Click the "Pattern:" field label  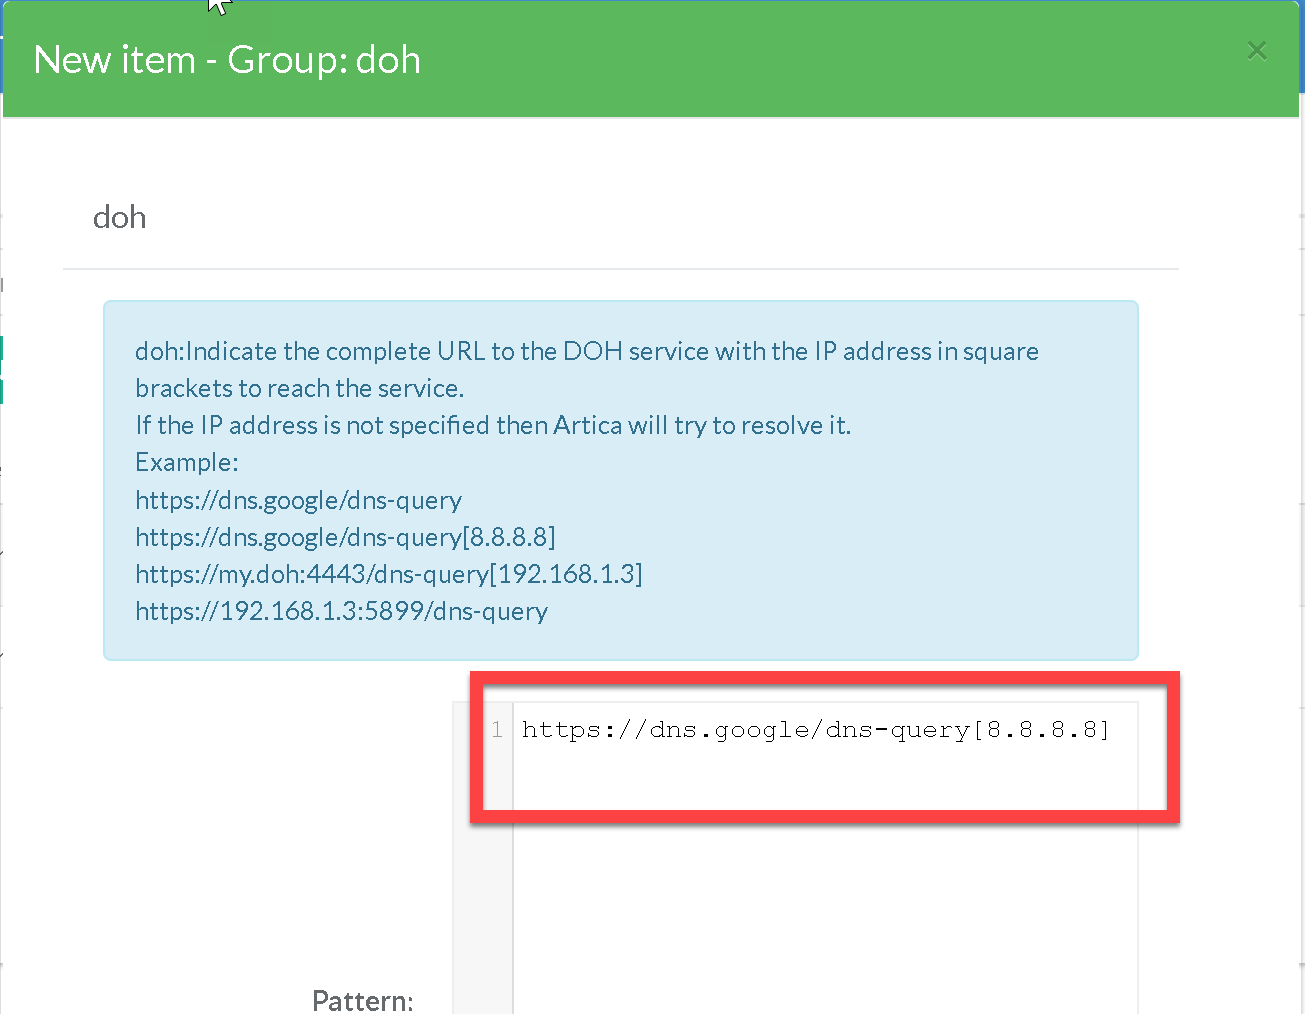(362, 1000)
